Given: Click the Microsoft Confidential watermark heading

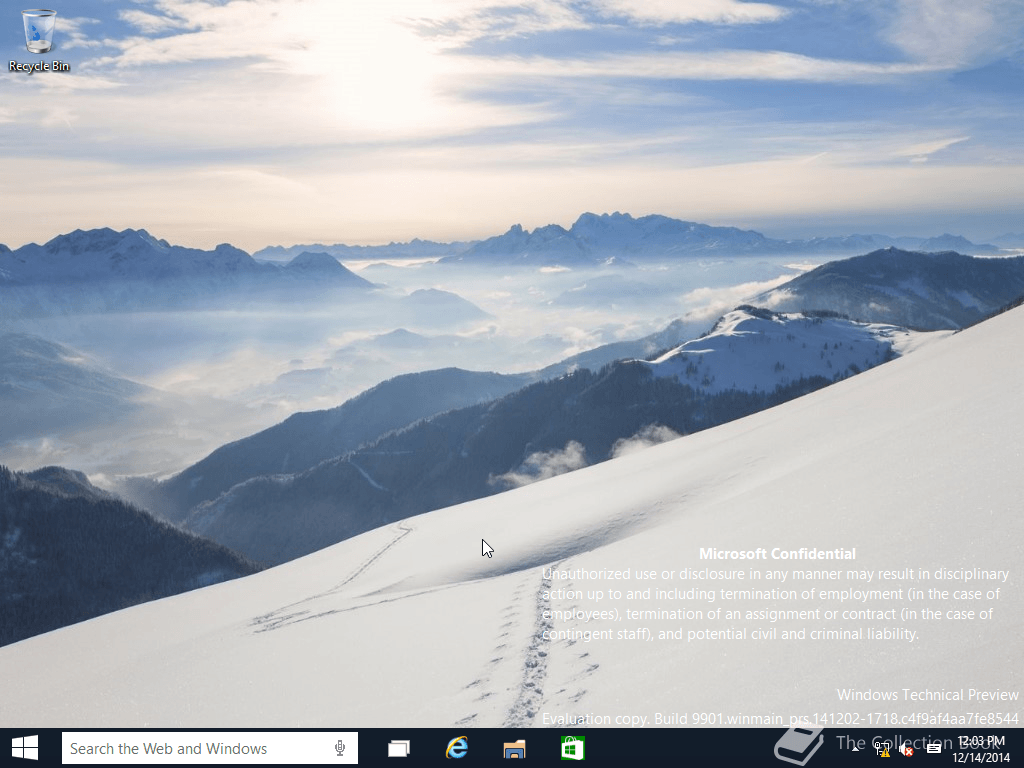Looking at the screenshot, I should click(x=777, y=553).
